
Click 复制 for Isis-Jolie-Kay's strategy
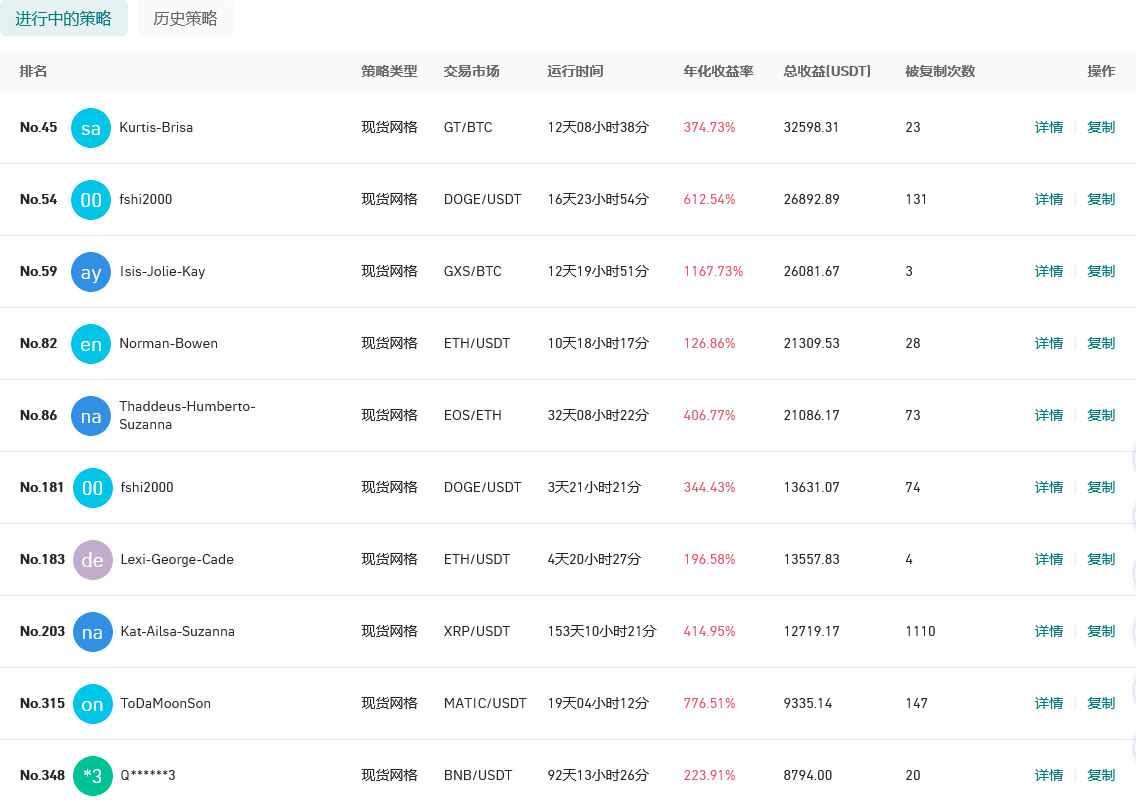1101,271
